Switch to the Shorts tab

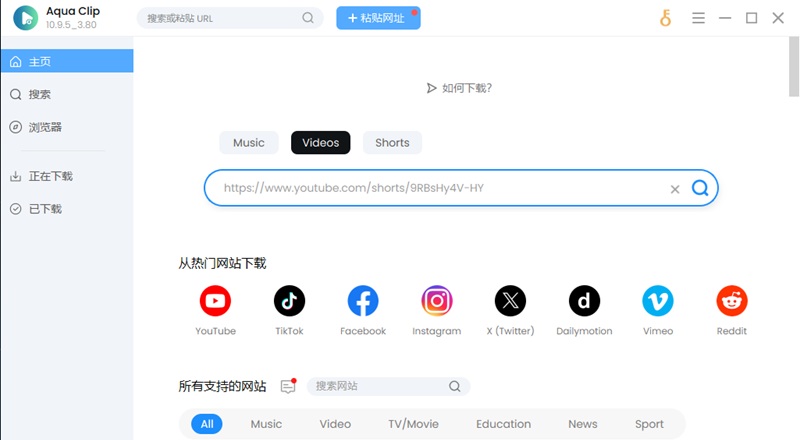tap(392, 142)
